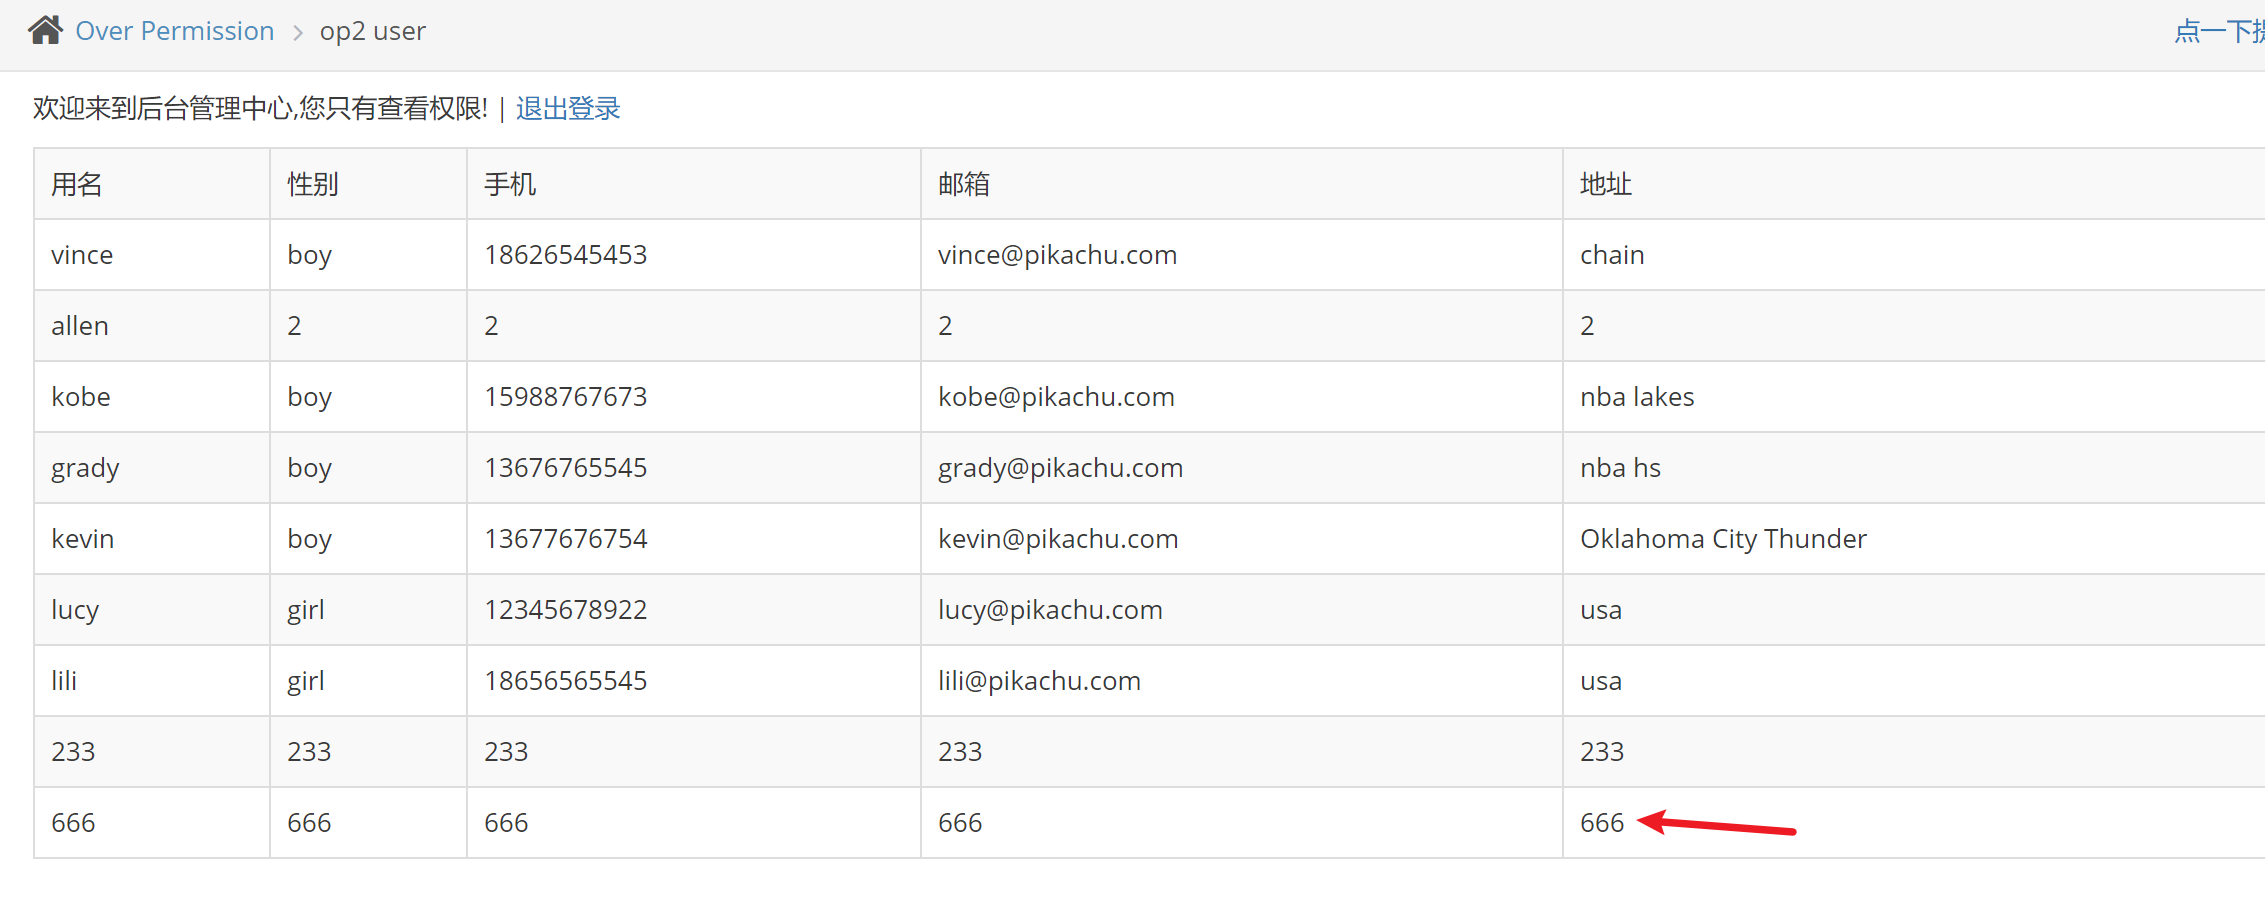2265x915 pixels.
Task: Click the allen username cell
Action: (x=80, y=326)
